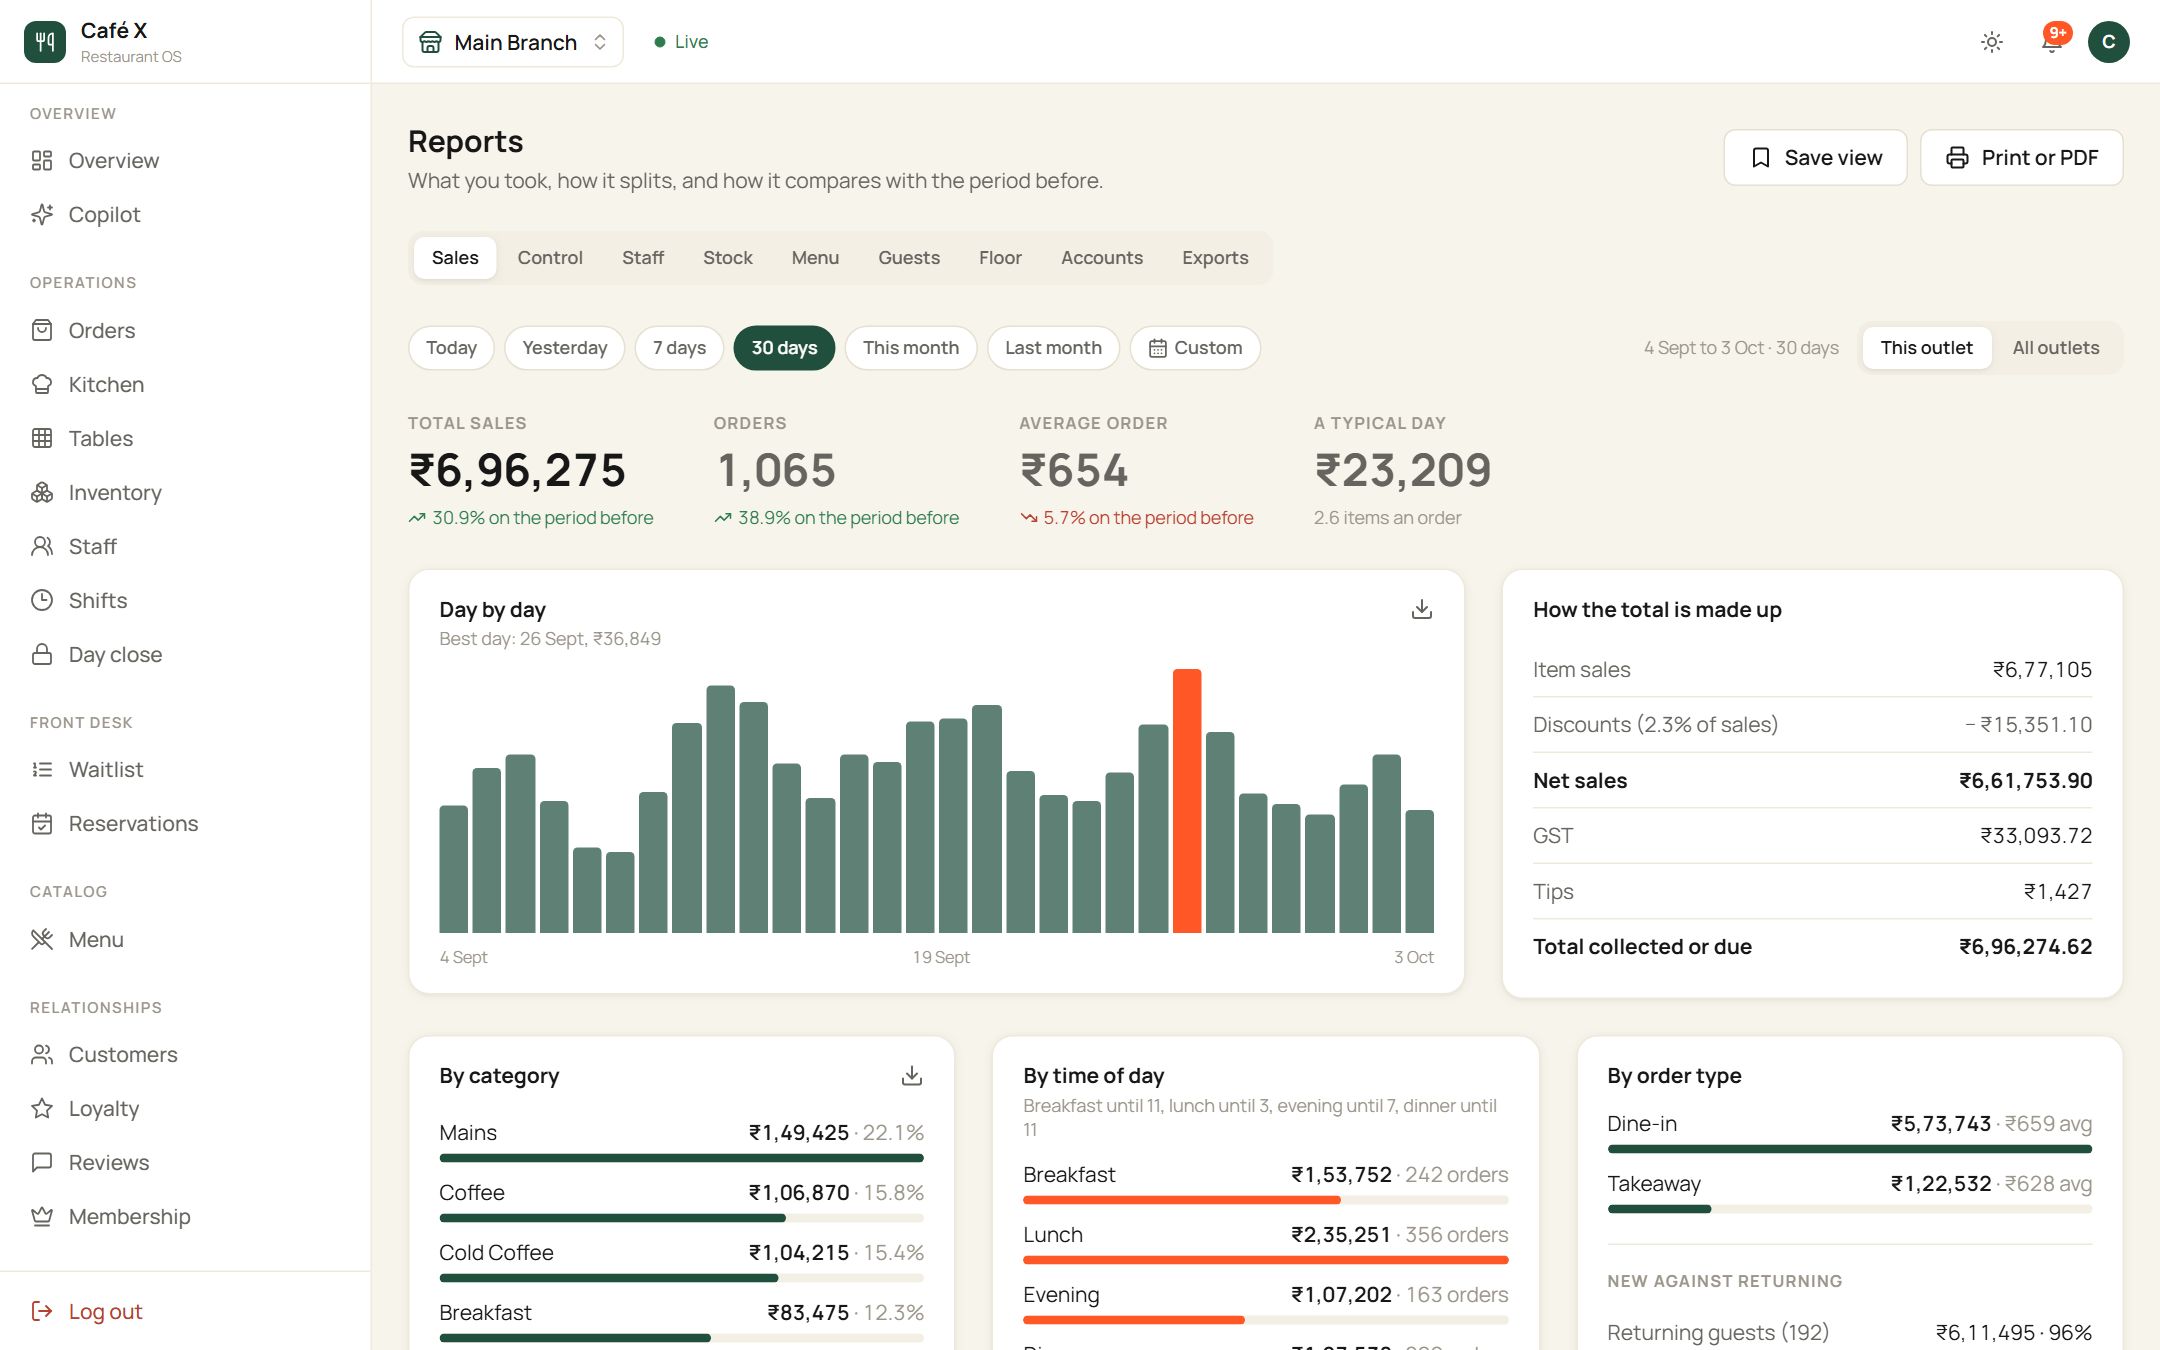This screenshot has height=1350, width=2160.
Task: Select the Yesterday range
Action: click(x=565, y=348)
